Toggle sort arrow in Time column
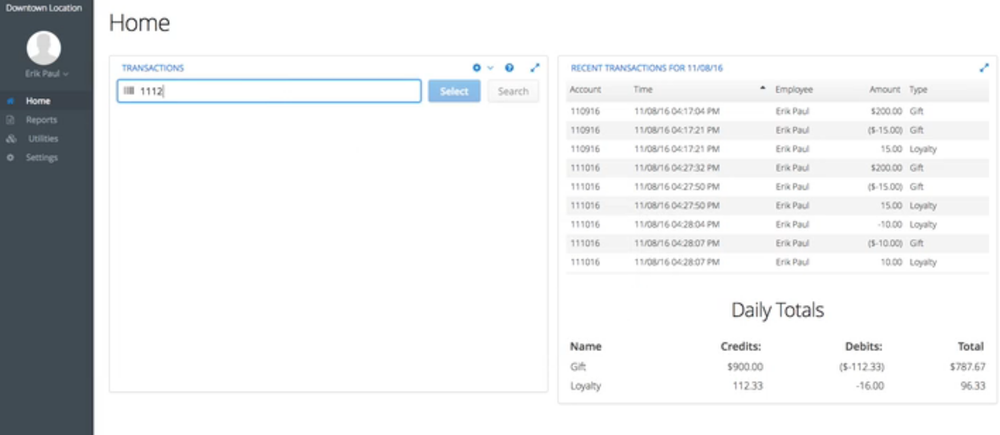 point(763,89)
